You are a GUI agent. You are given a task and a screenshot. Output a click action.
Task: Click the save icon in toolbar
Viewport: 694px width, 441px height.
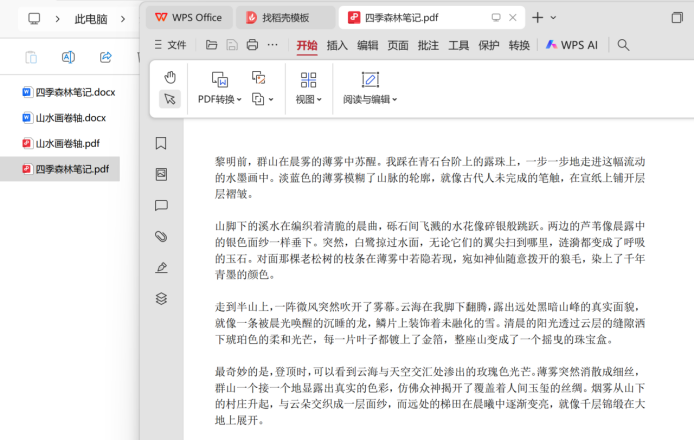[x=232, y=45]
